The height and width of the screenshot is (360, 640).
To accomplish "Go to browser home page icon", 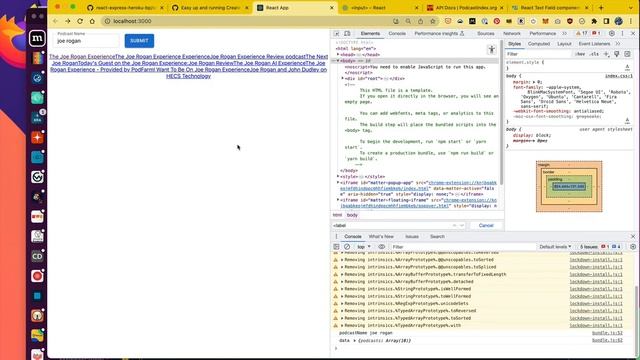I will coord(92,21).
